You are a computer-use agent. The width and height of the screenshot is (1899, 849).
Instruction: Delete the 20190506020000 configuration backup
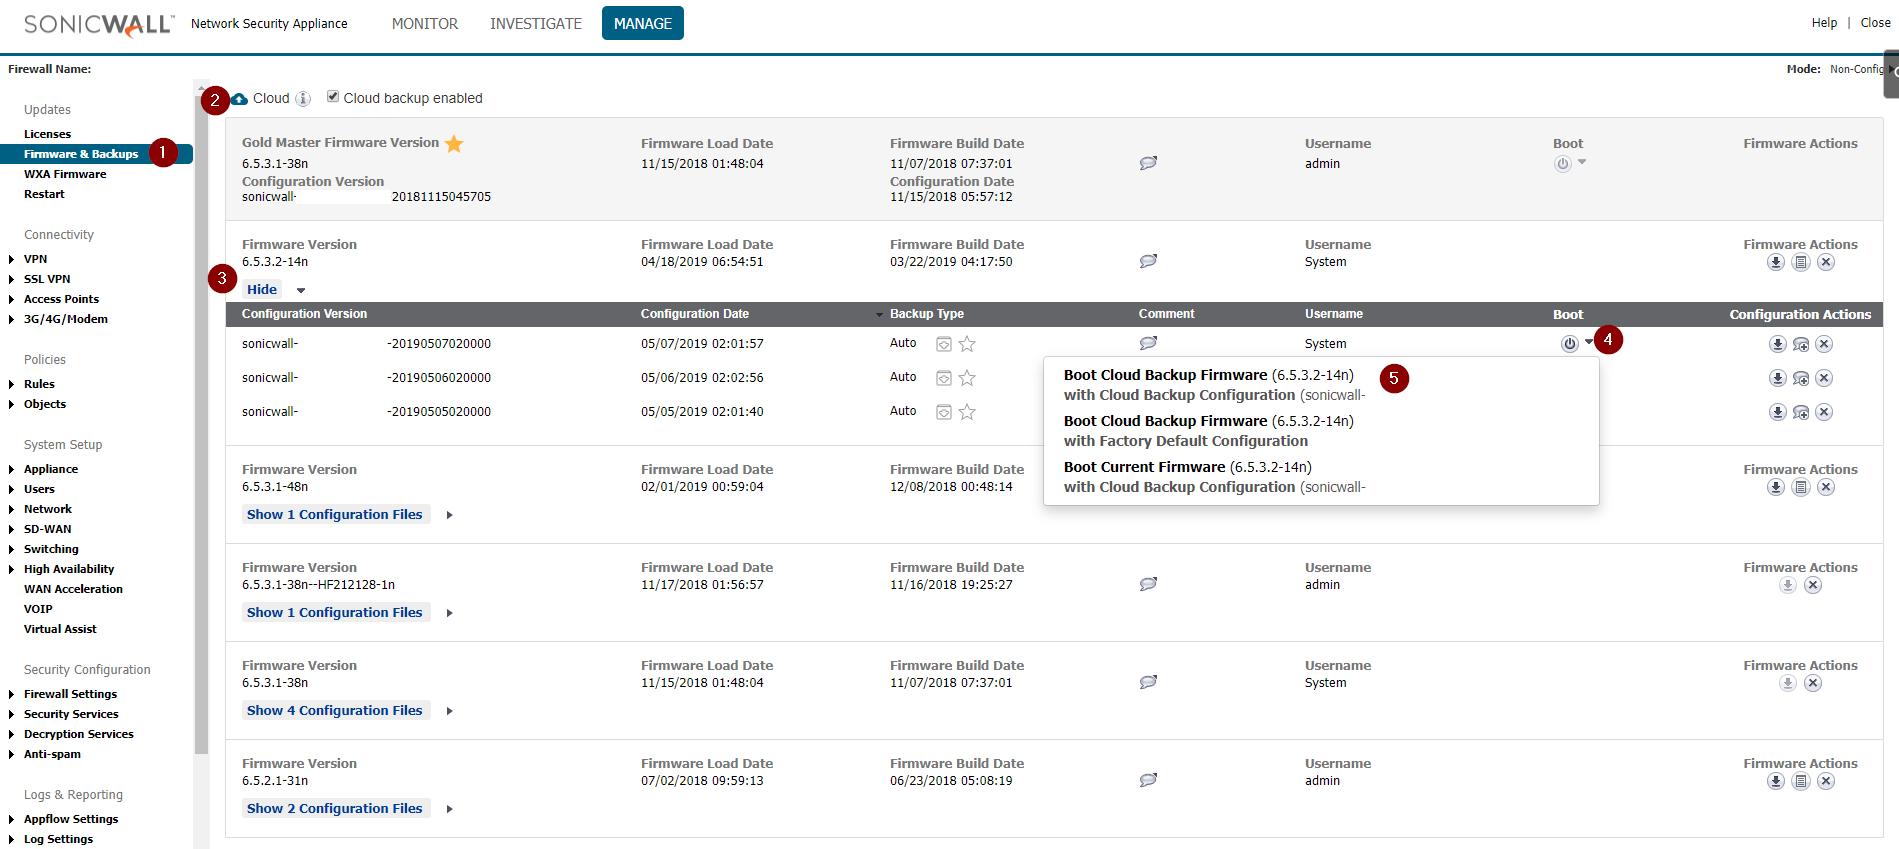[1824, 378]
